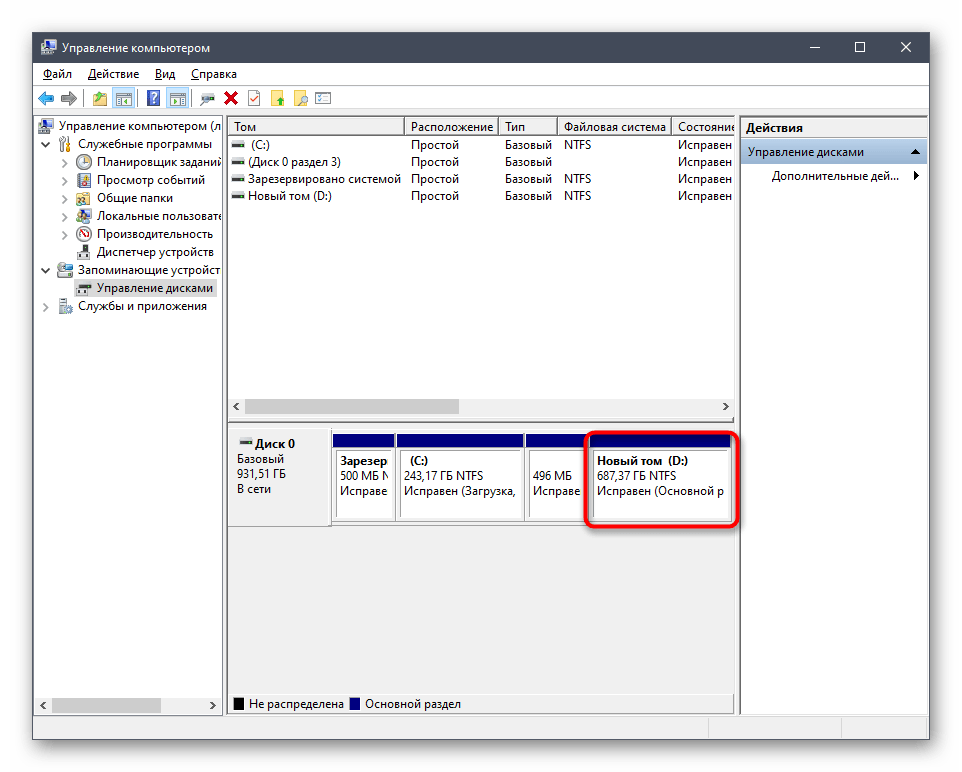This screenshot has width=962, height=772.
Task: Select Диспетчер устройств in the tree
Action: (154, 252)
